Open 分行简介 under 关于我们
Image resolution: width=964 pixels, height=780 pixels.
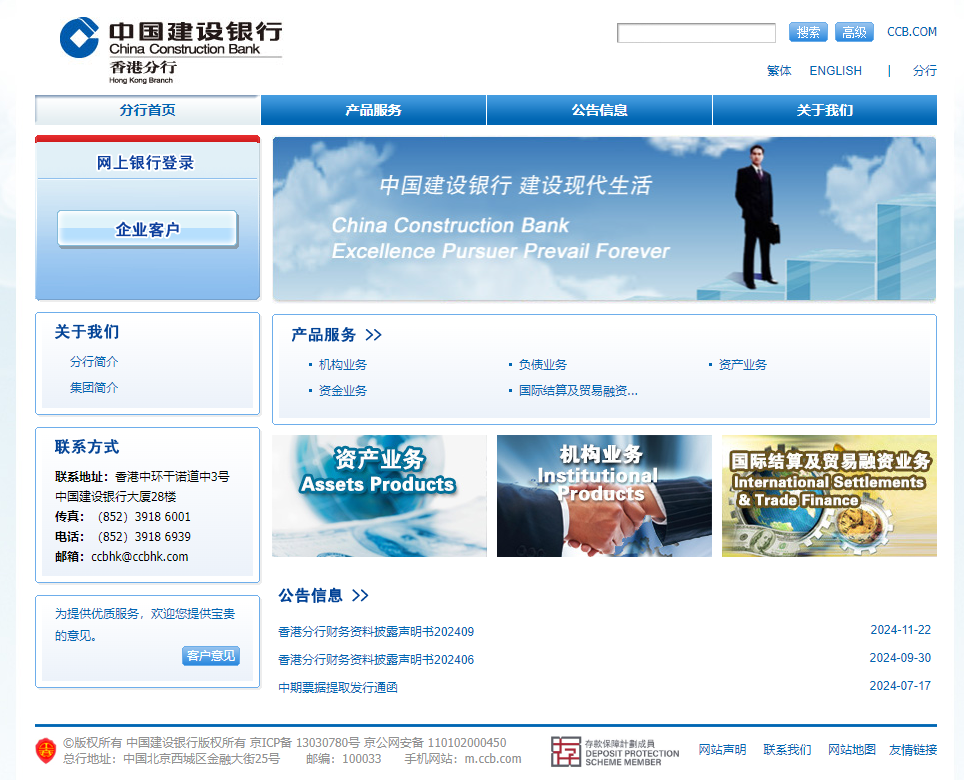click(x=94, y=361)
